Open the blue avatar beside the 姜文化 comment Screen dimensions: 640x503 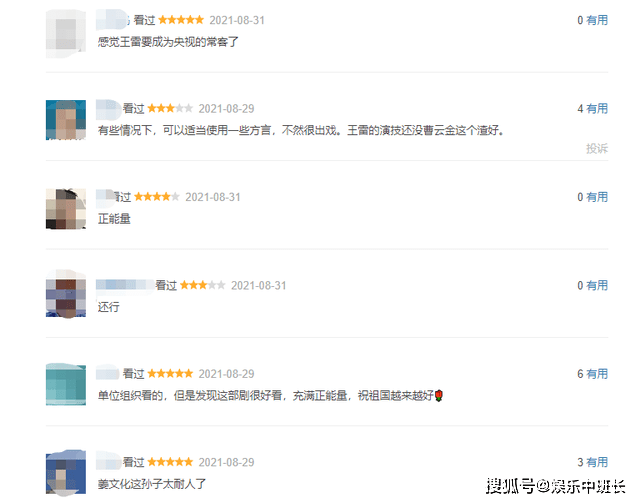click(x=66, y=472)
